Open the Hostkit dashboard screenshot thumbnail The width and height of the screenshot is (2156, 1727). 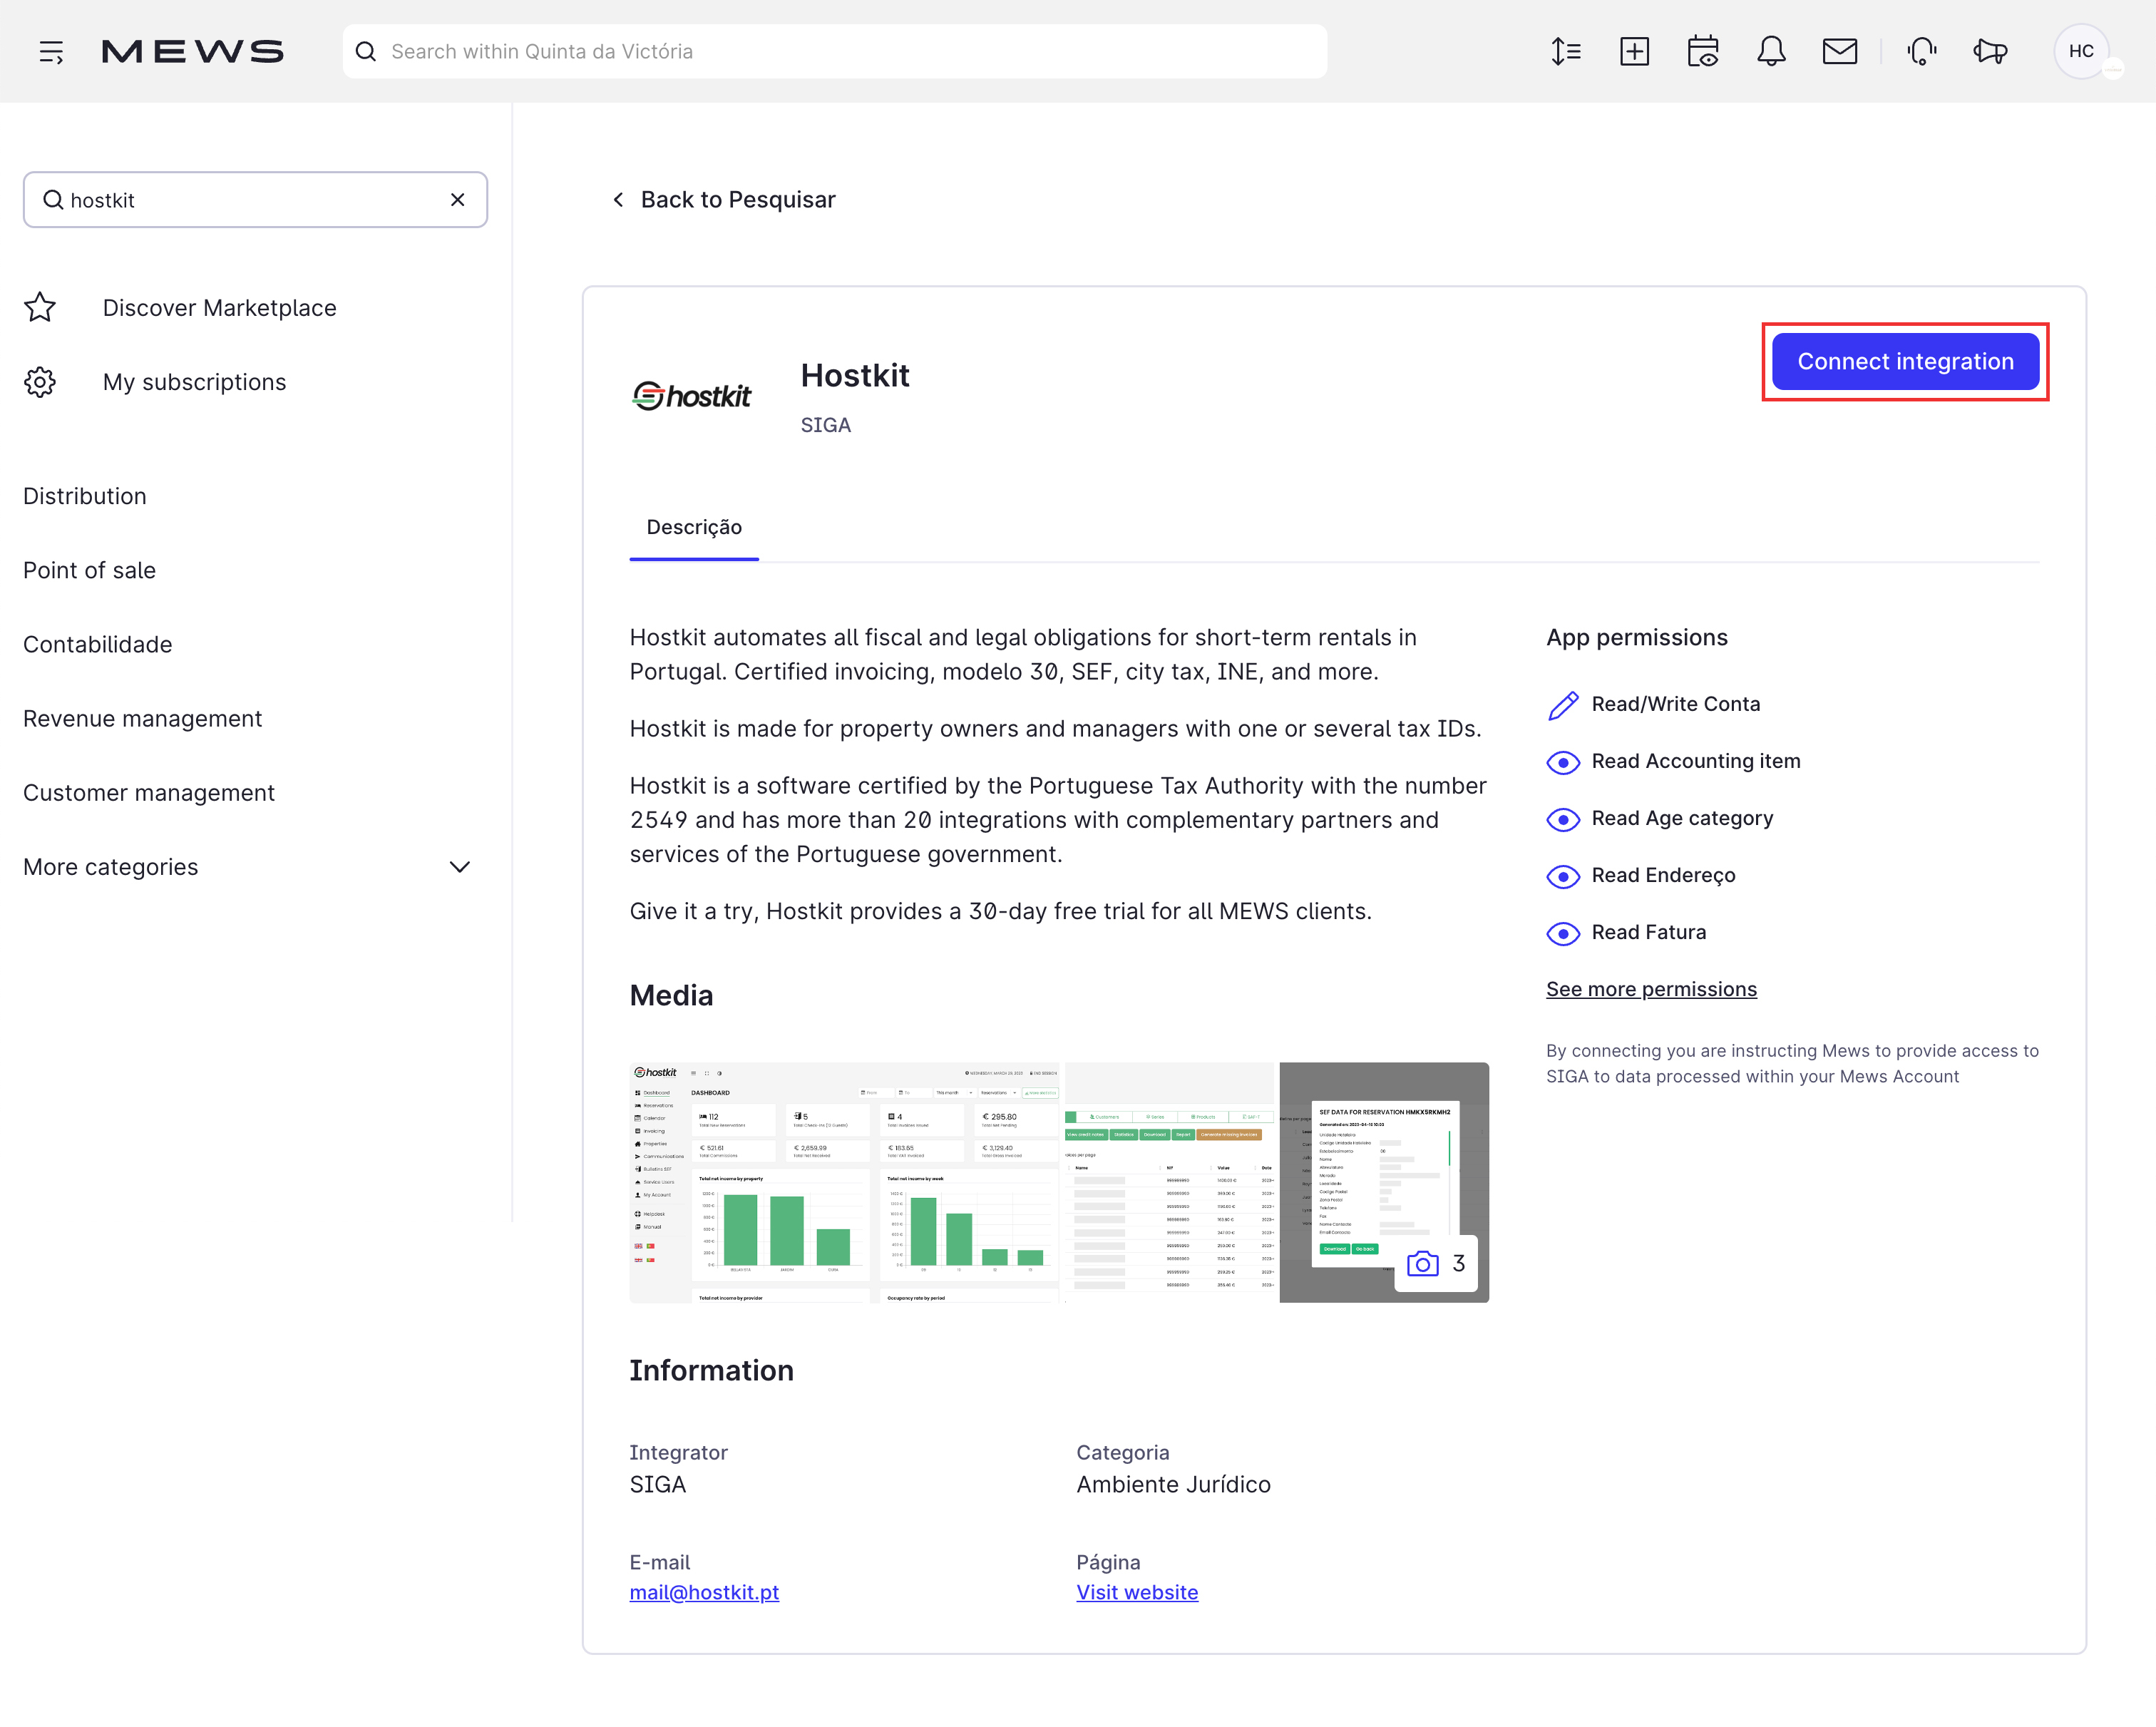[x=844, y=1182]
